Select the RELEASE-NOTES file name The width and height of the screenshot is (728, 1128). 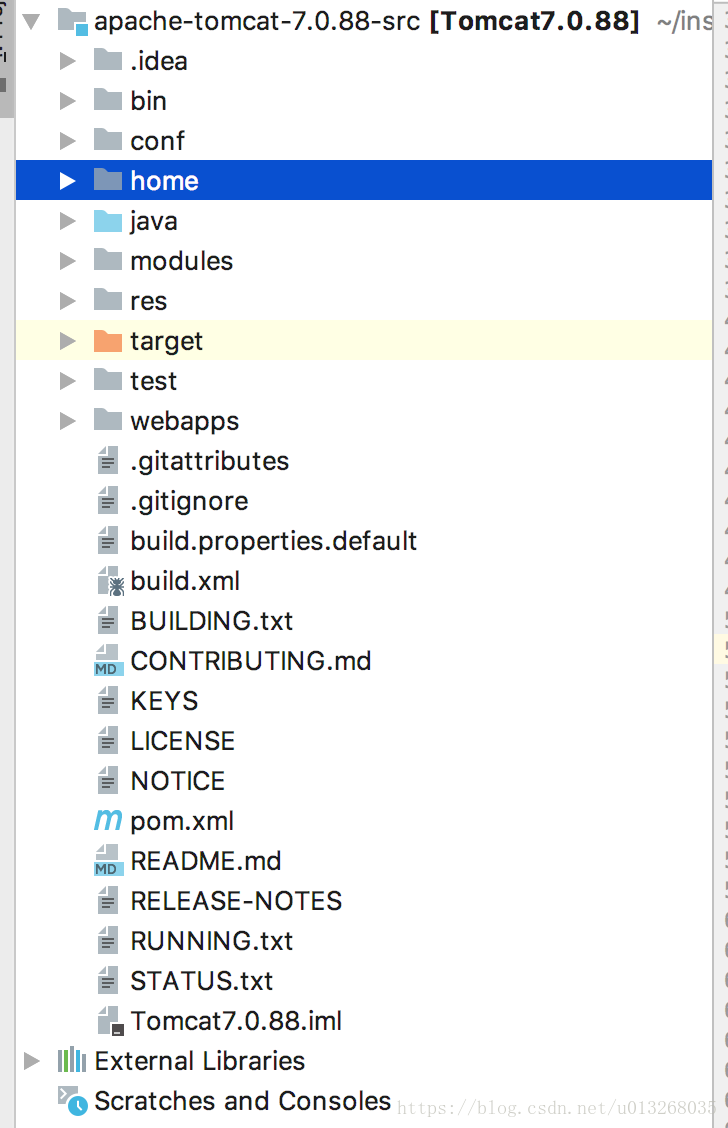[236, 901]
